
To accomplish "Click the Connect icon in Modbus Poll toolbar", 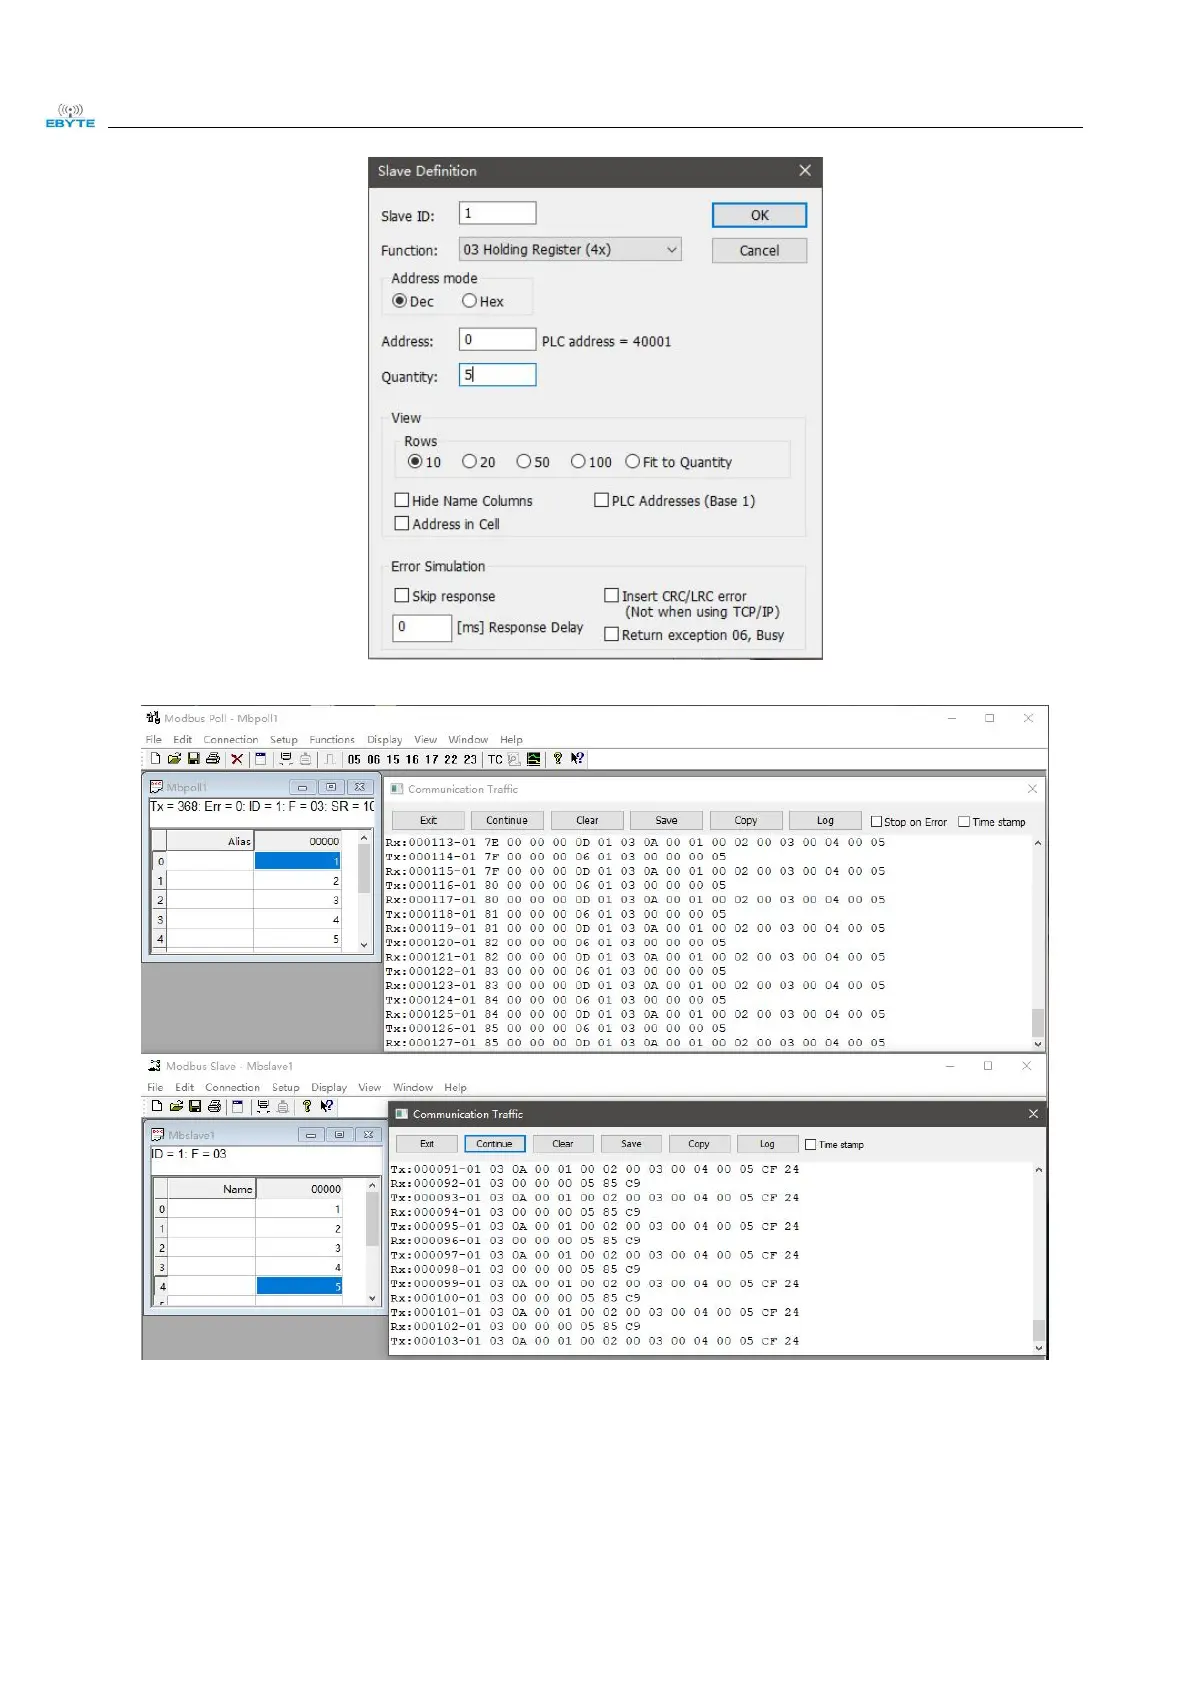I will (x=285, y=759).
